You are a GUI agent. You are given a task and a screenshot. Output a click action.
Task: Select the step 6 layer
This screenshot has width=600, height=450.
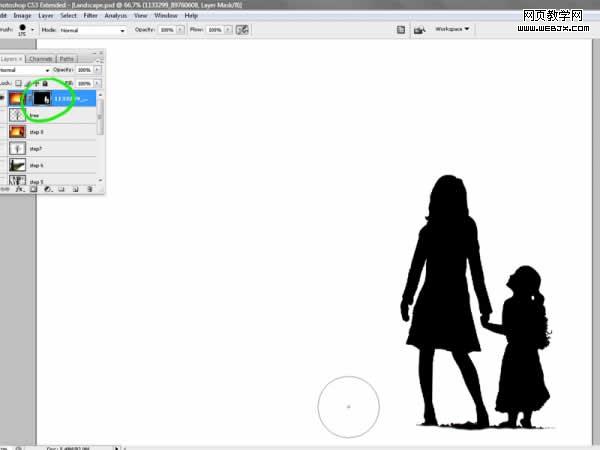[50, 165]
